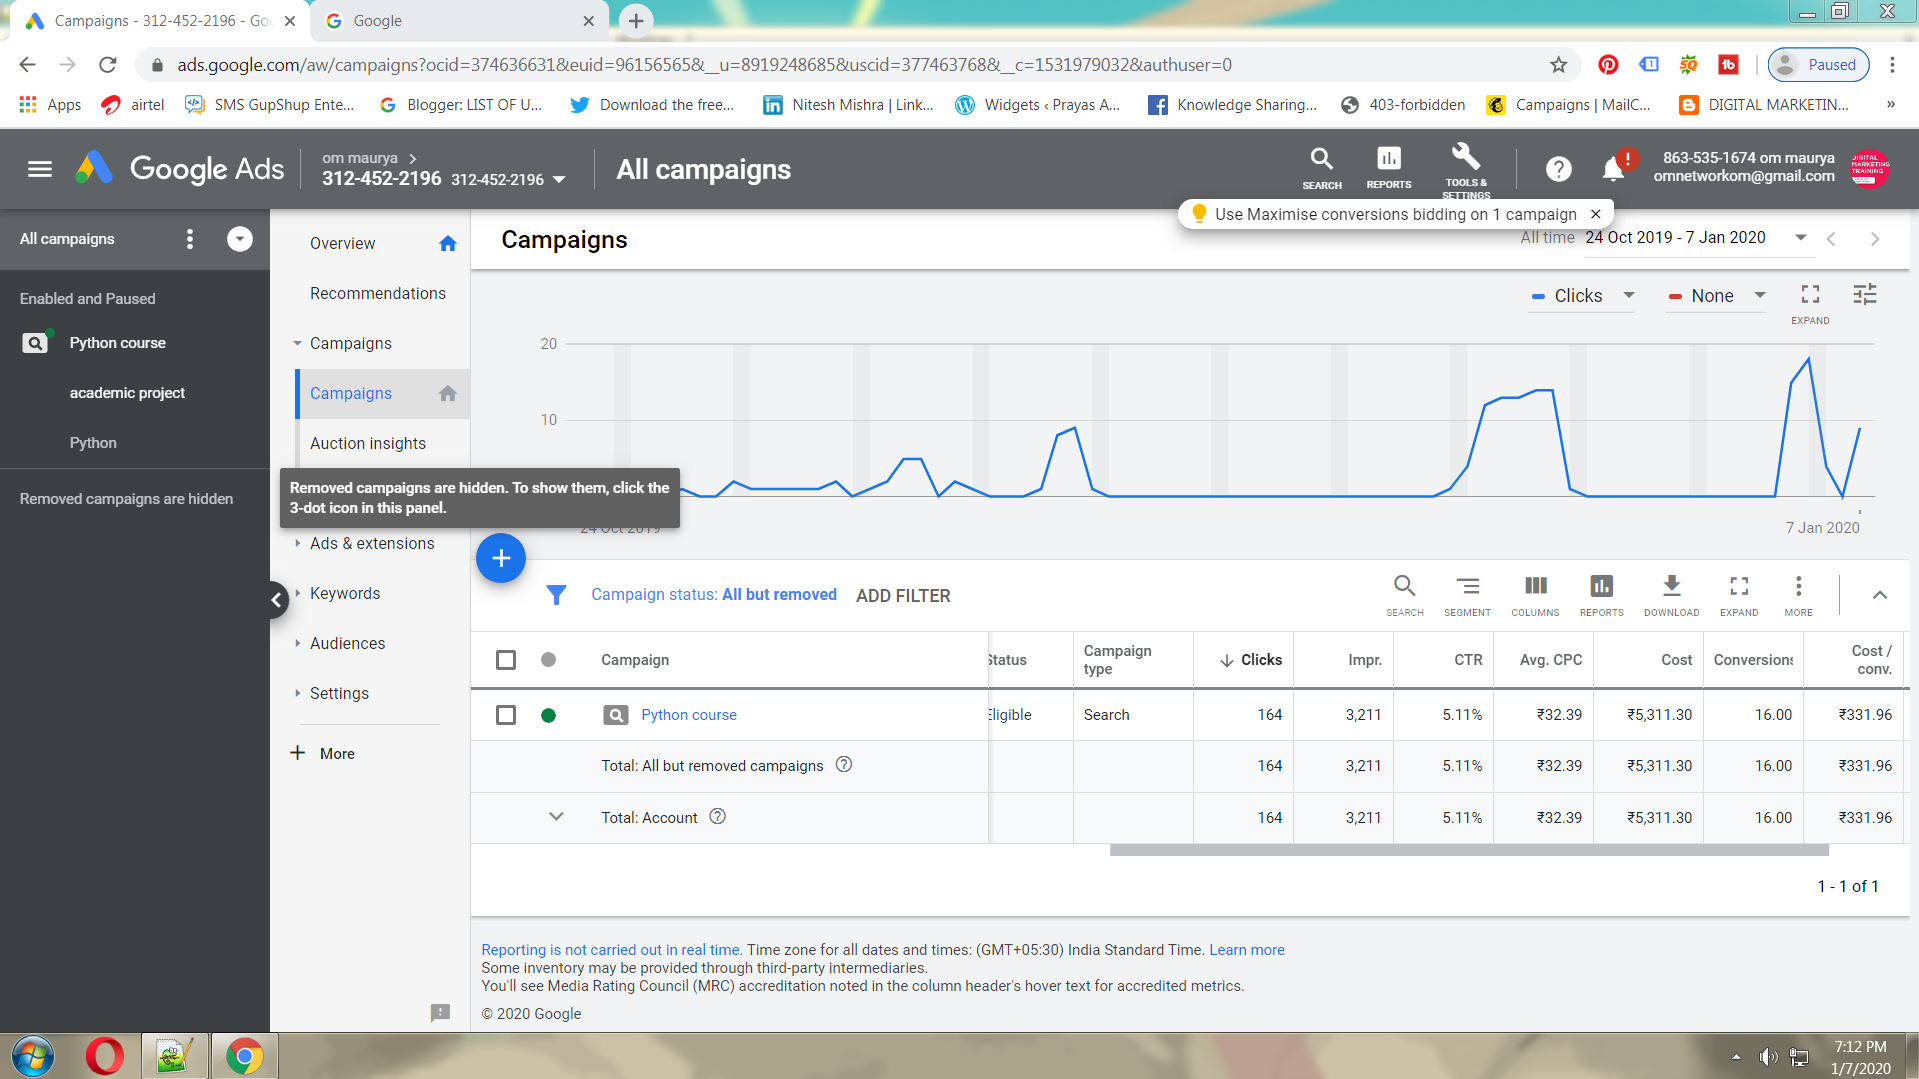
Task: Click ADD FILTER
Action: coord(903,596)
